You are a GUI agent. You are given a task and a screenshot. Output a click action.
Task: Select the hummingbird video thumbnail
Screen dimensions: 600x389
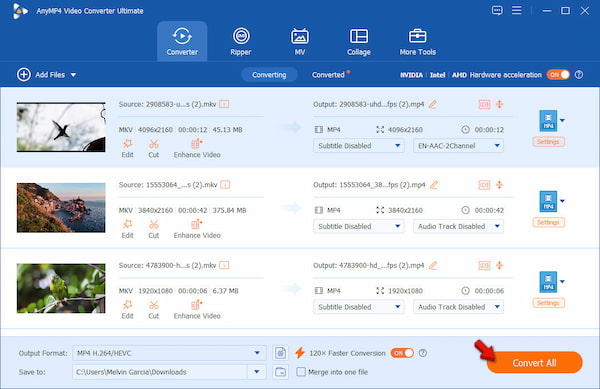(x=61, y=127)
